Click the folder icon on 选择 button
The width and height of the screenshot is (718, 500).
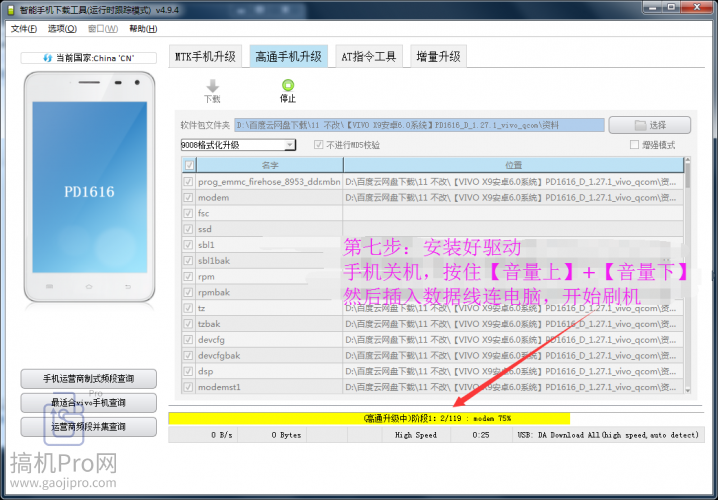641,125
